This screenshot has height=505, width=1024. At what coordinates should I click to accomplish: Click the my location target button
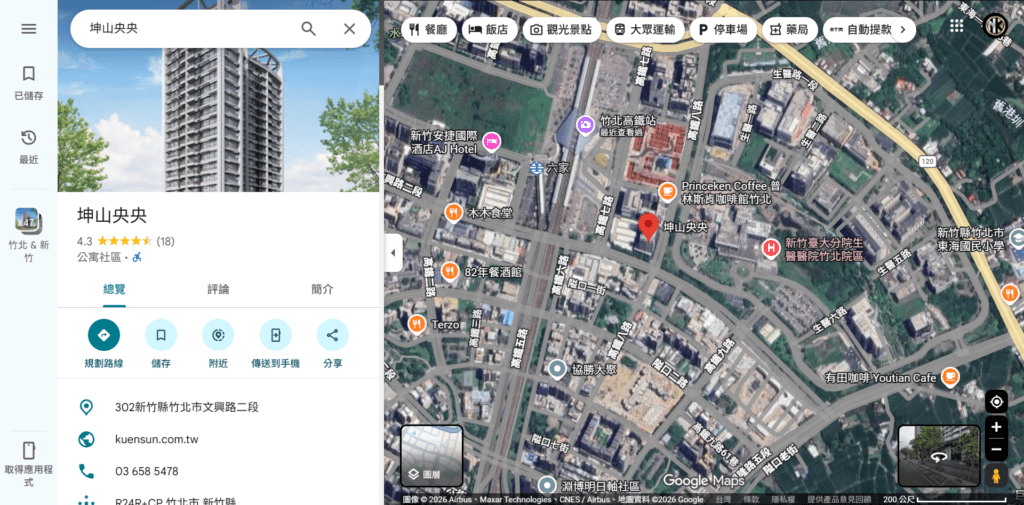997,402
